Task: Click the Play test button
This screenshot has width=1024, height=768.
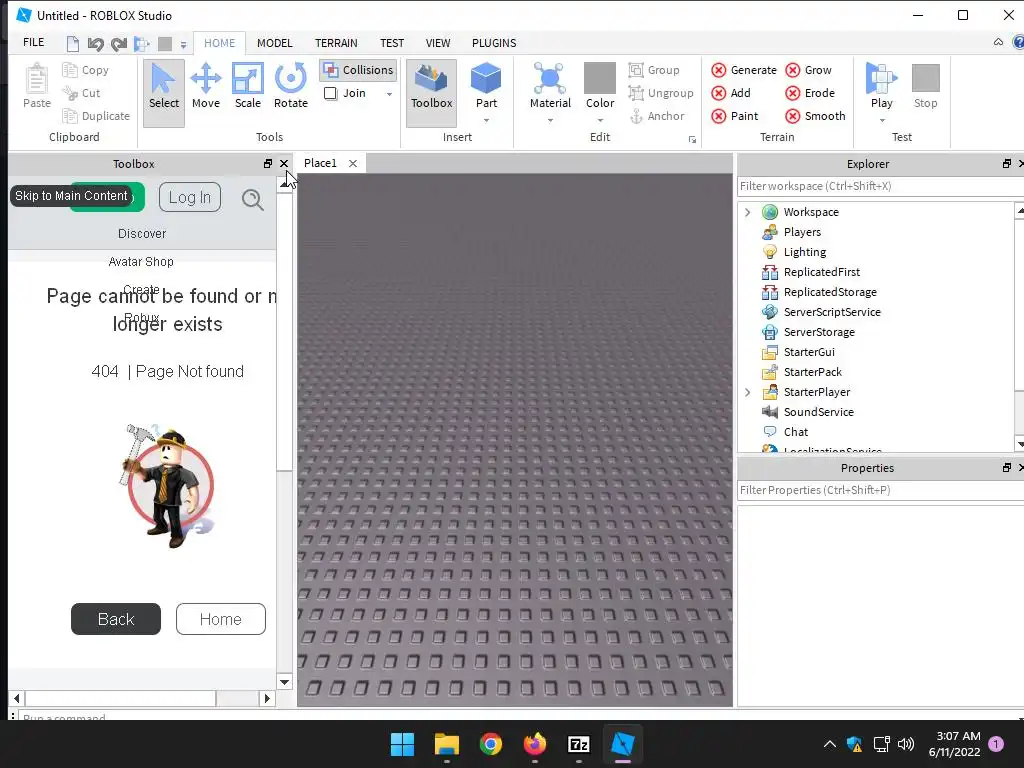Action: [x=881, y=85]
